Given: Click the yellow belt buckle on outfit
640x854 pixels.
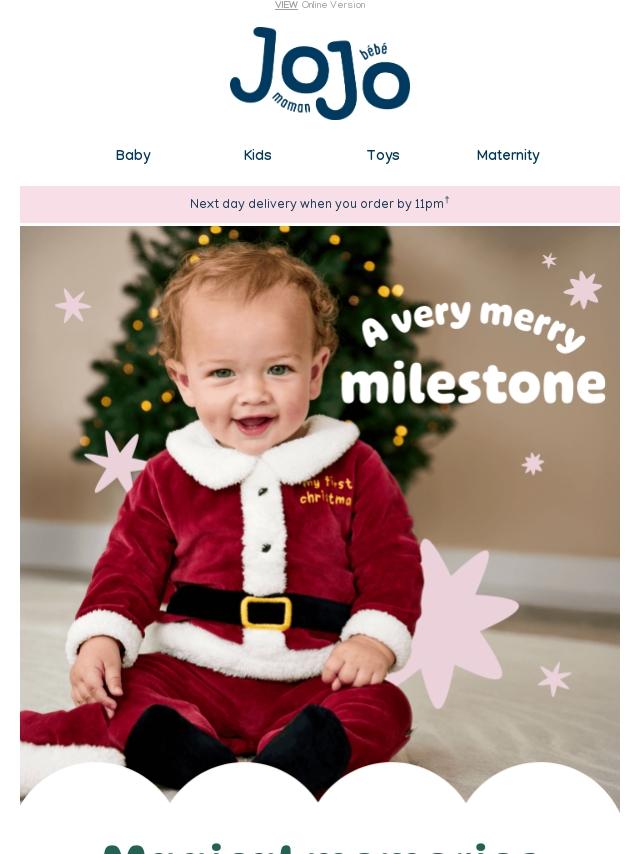Looking at the screenshot, I should click(x=266, y=613).
